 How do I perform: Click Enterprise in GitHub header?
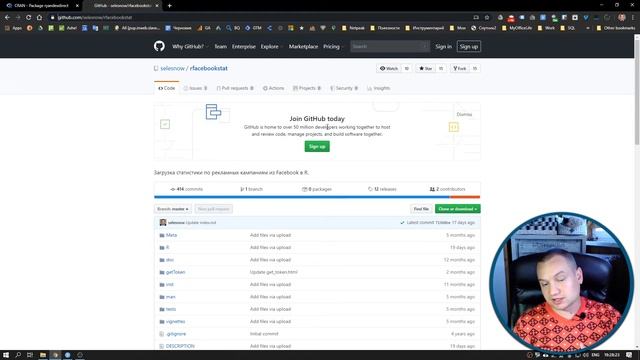click(244, 47)
